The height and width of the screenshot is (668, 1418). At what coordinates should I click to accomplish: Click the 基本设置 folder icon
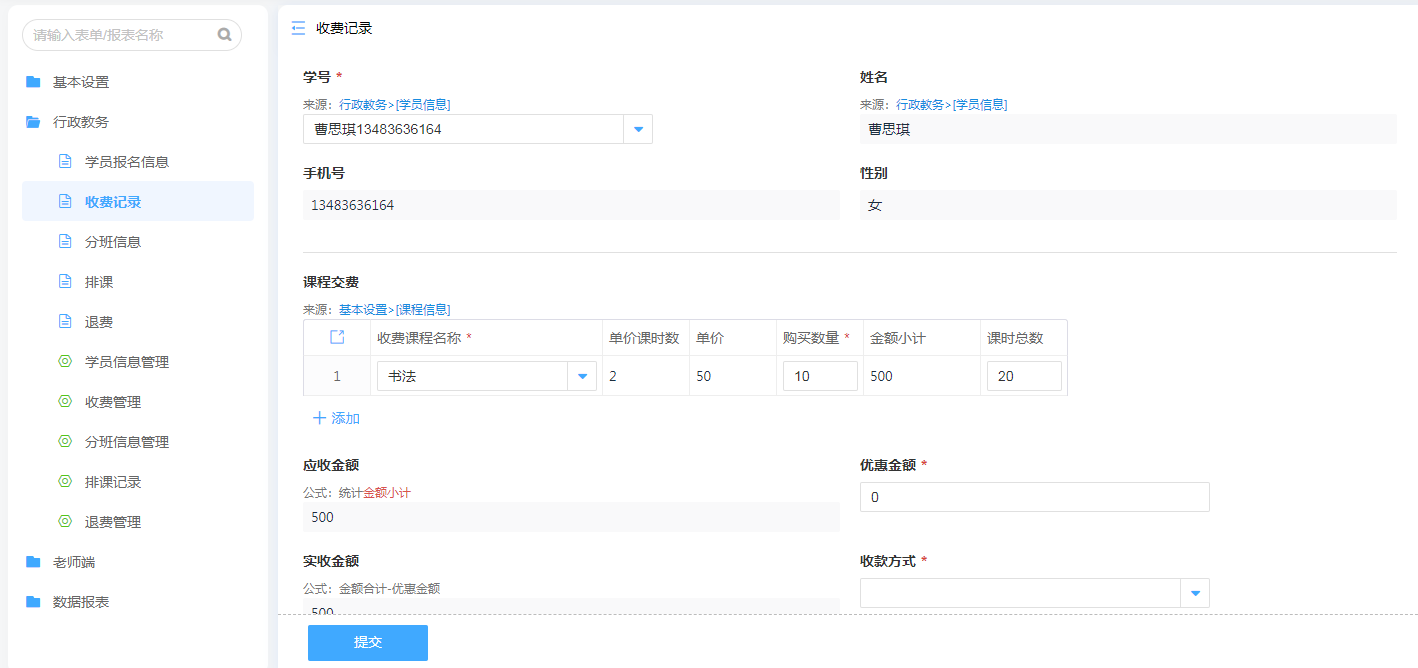click(33, 82)
